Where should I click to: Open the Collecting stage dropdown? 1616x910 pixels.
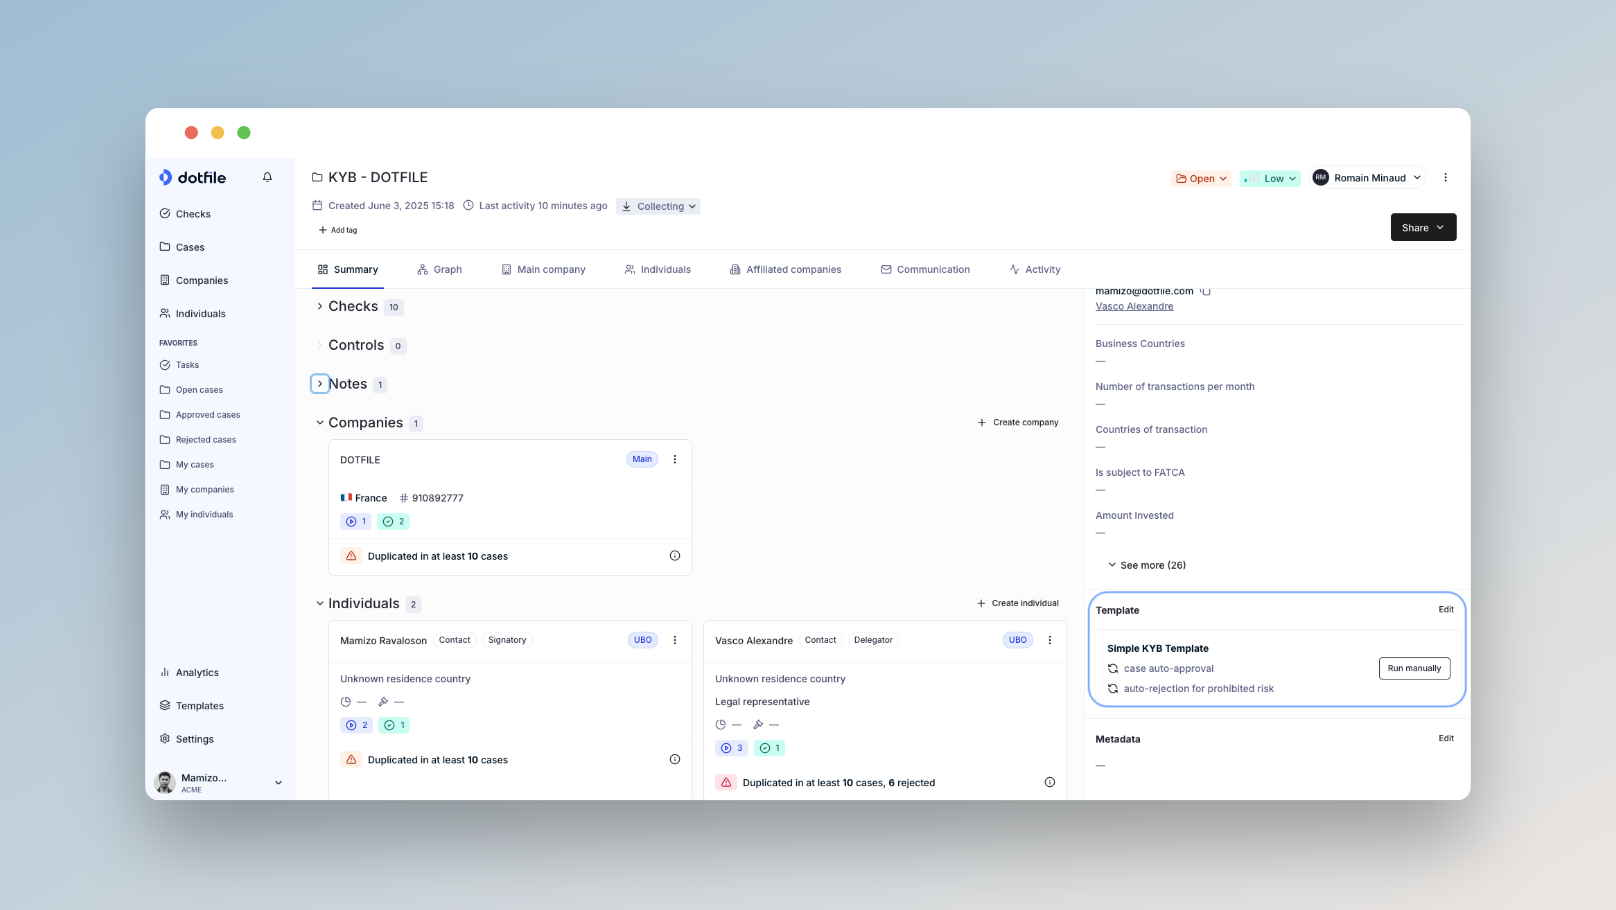658,206
